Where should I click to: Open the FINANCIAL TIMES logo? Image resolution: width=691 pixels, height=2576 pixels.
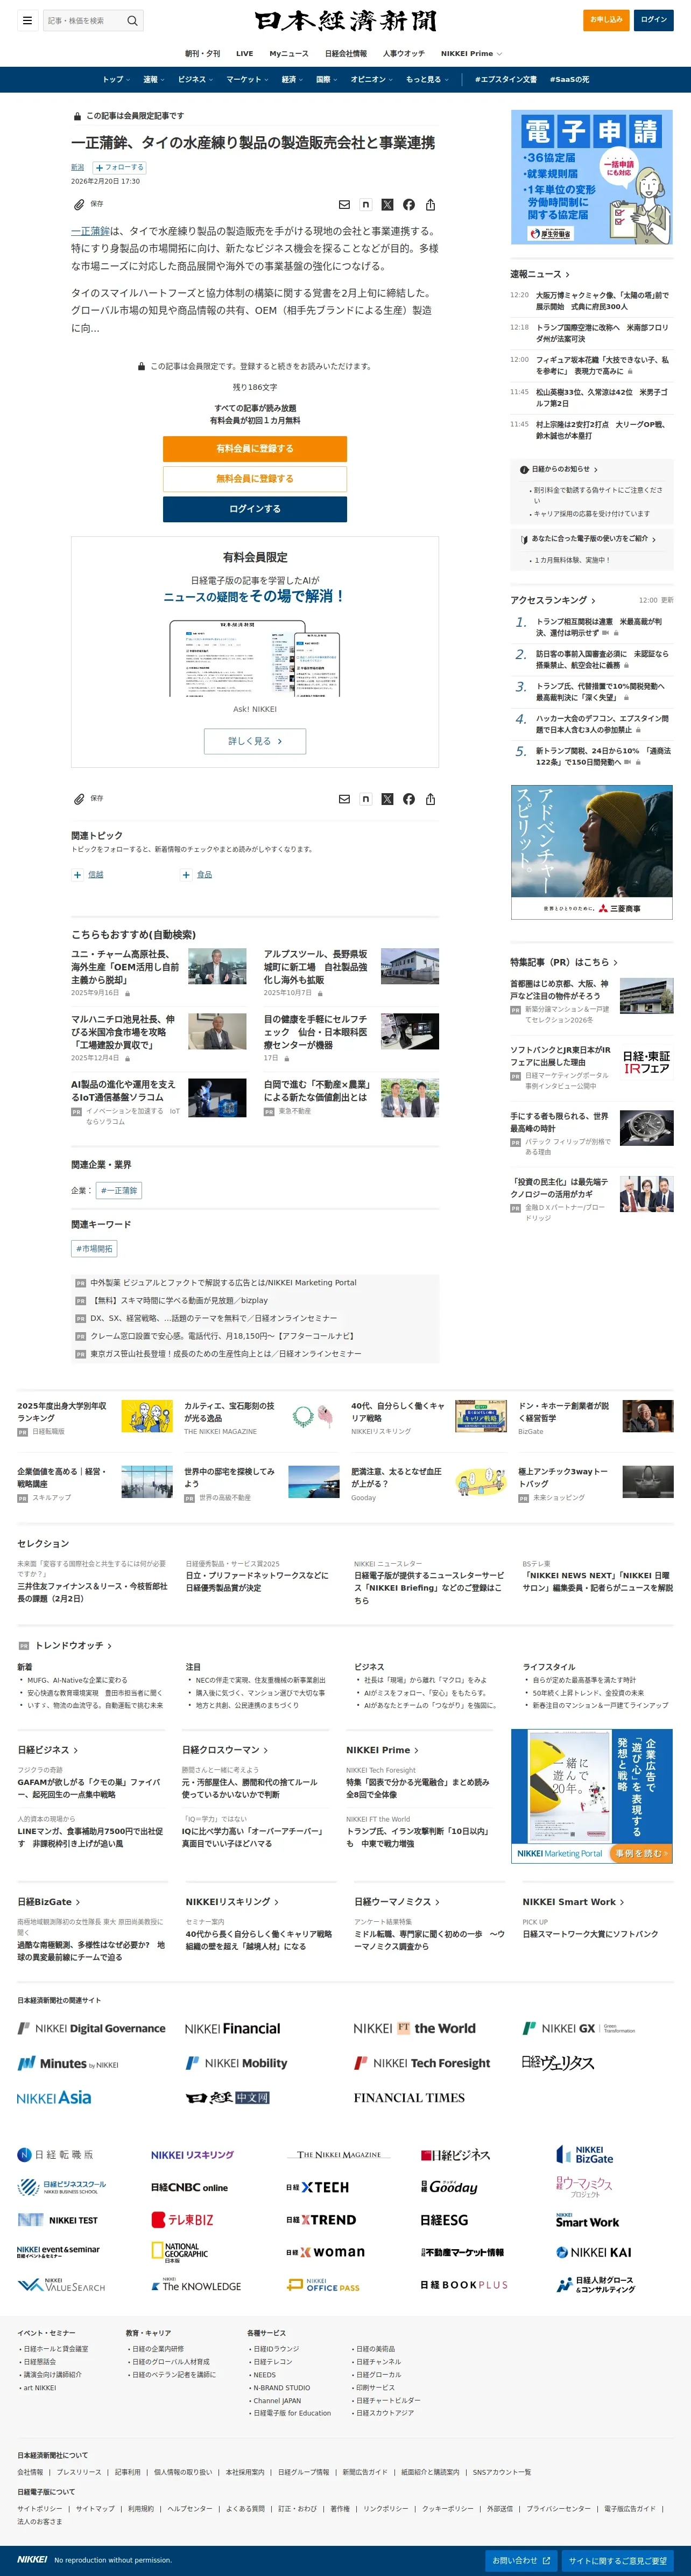(x=409, y=2097)
